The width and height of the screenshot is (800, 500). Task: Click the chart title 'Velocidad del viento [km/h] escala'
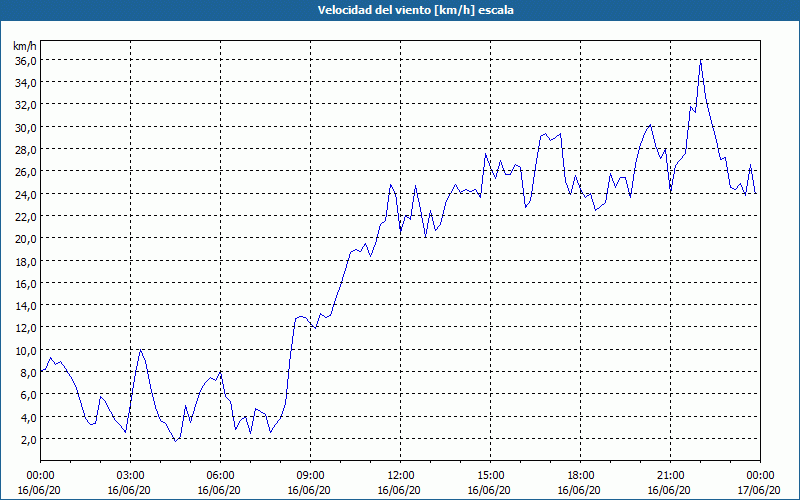pos(415,10)
